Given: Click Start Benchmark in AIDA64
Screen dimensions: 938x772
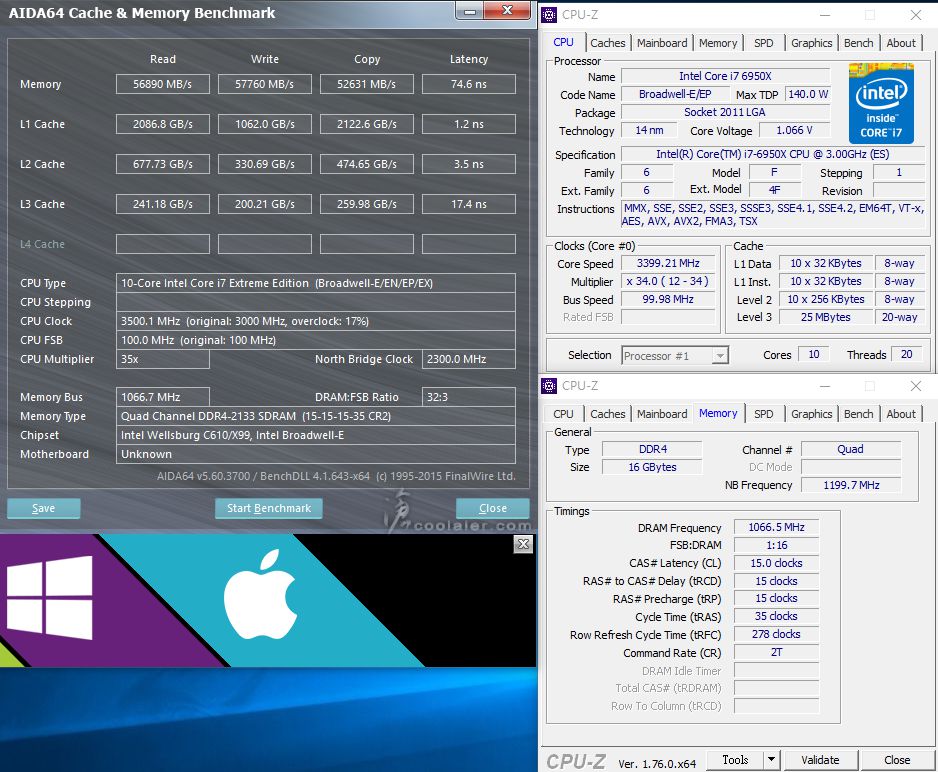Looking at the screenshot, I should 269,508.
